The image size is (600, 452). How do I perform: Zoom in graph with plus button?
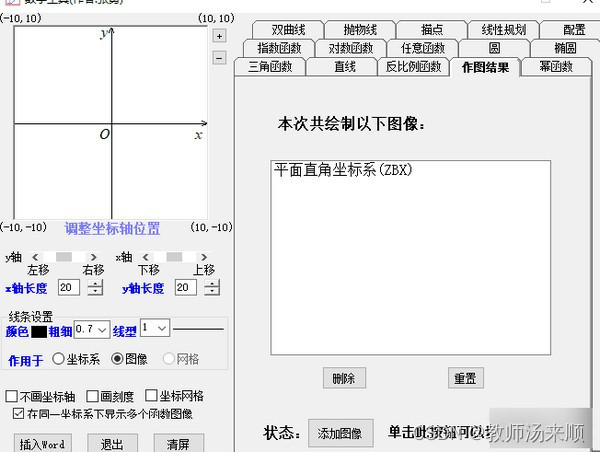[x=219, y=36]
